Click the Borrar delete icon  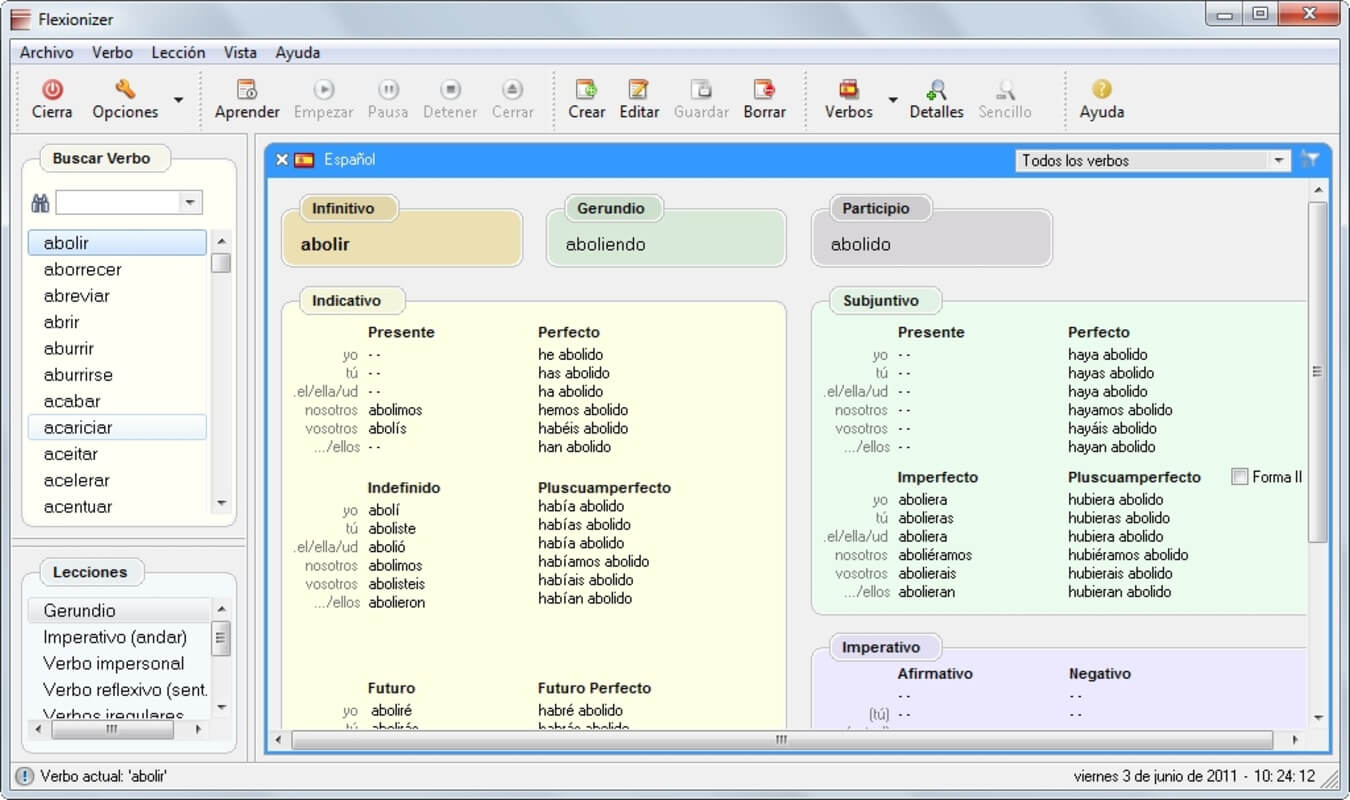point(764,90)
